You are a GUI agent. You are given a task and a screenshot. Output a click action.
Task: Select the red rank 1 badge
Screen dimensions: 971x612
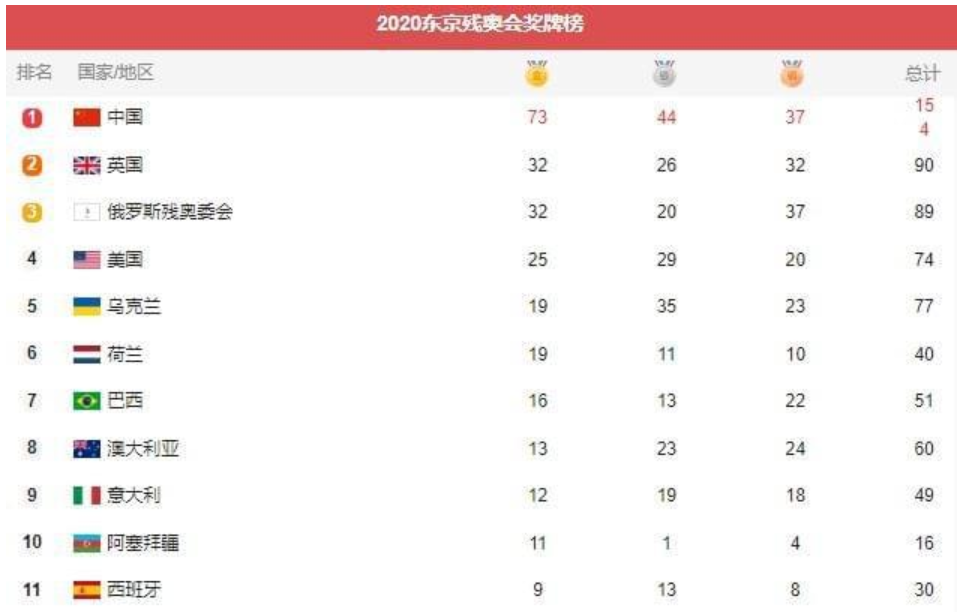click(32, 118)
